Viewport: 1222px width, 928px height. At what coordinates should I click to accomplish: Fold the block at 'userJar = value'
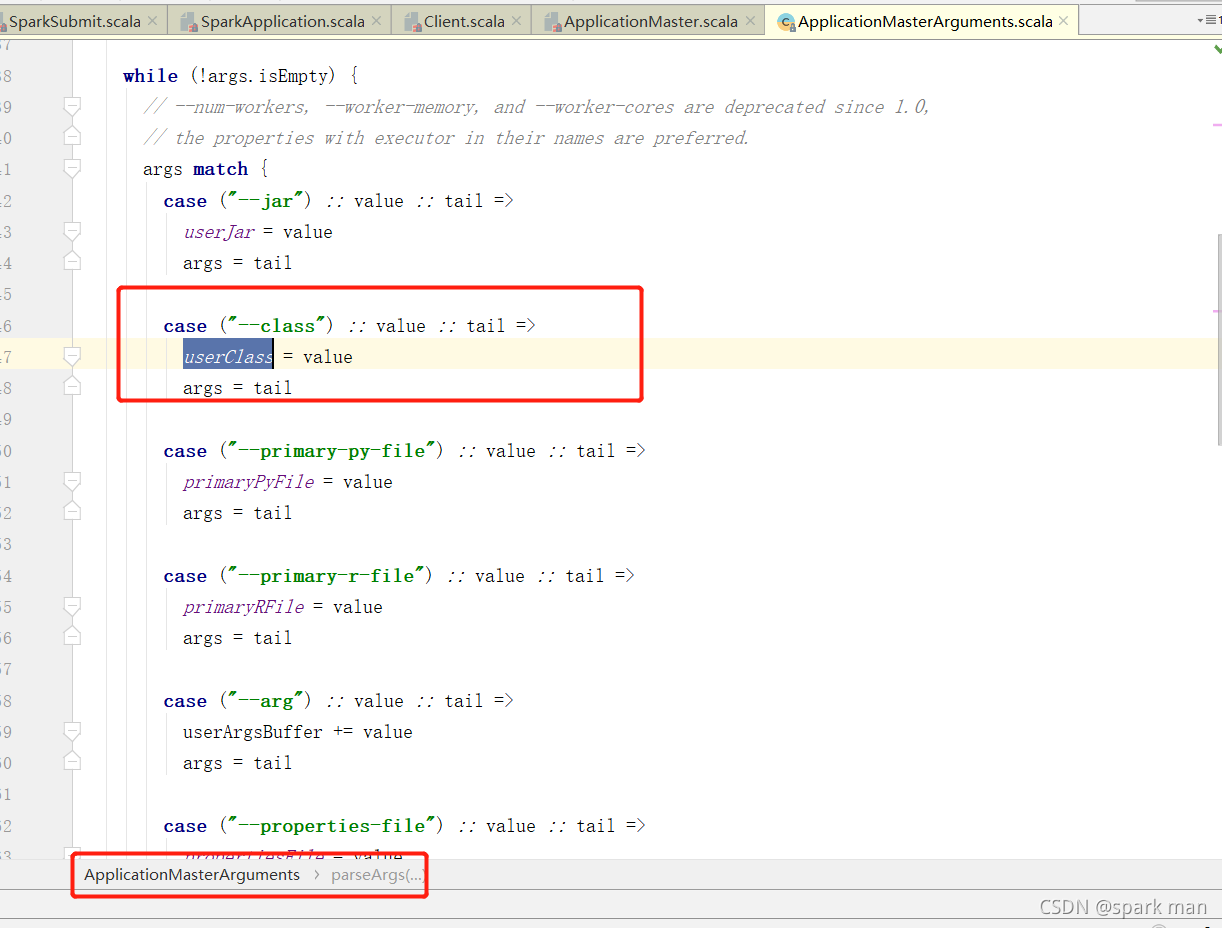click(72, 232)
